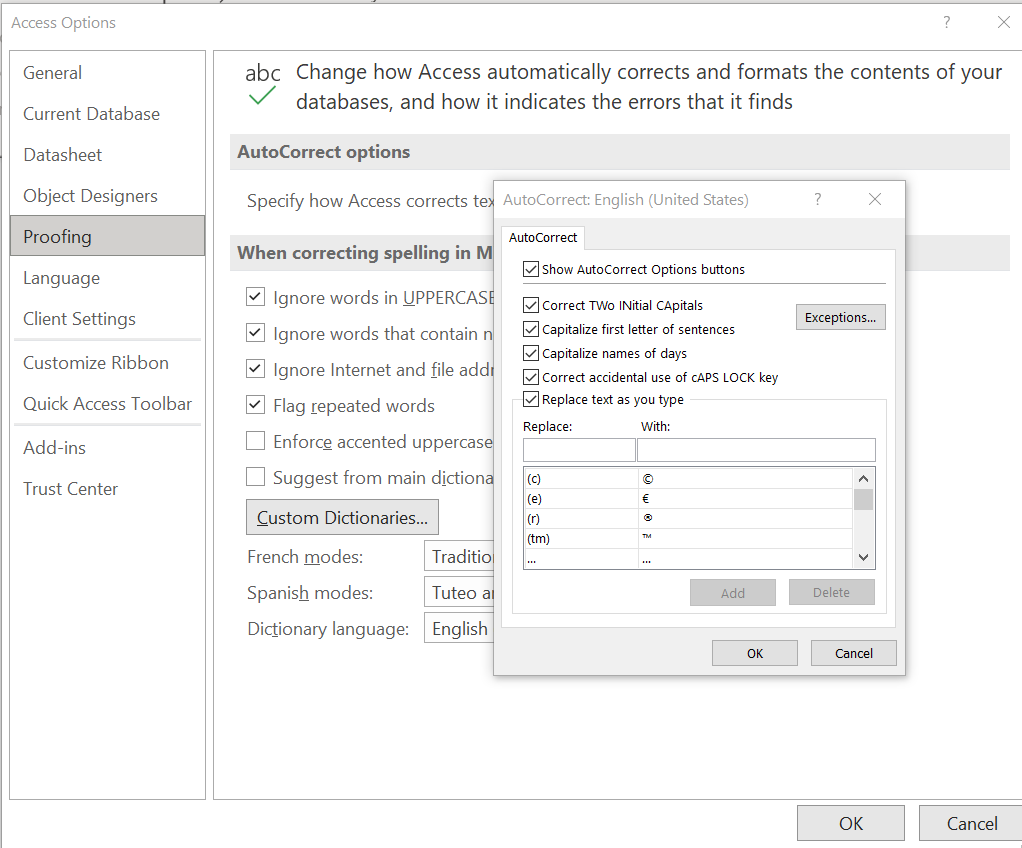Toggle Replace text as you type
Viewport: 1022px width, 848px height.
tap(531, 399)
